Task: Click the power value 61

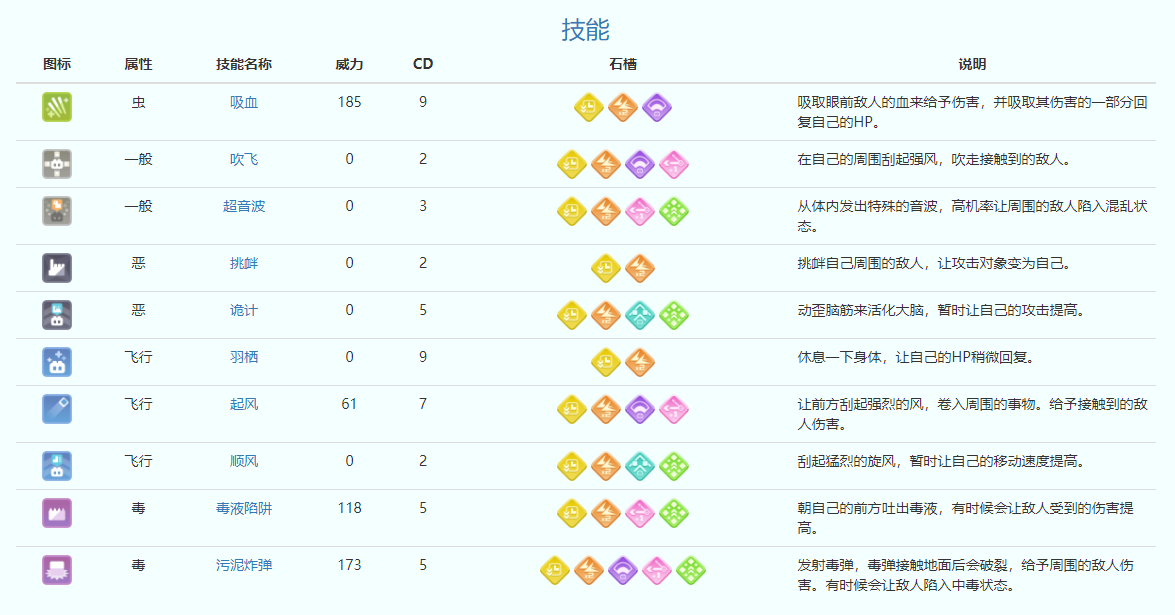Action: point(349,405)
